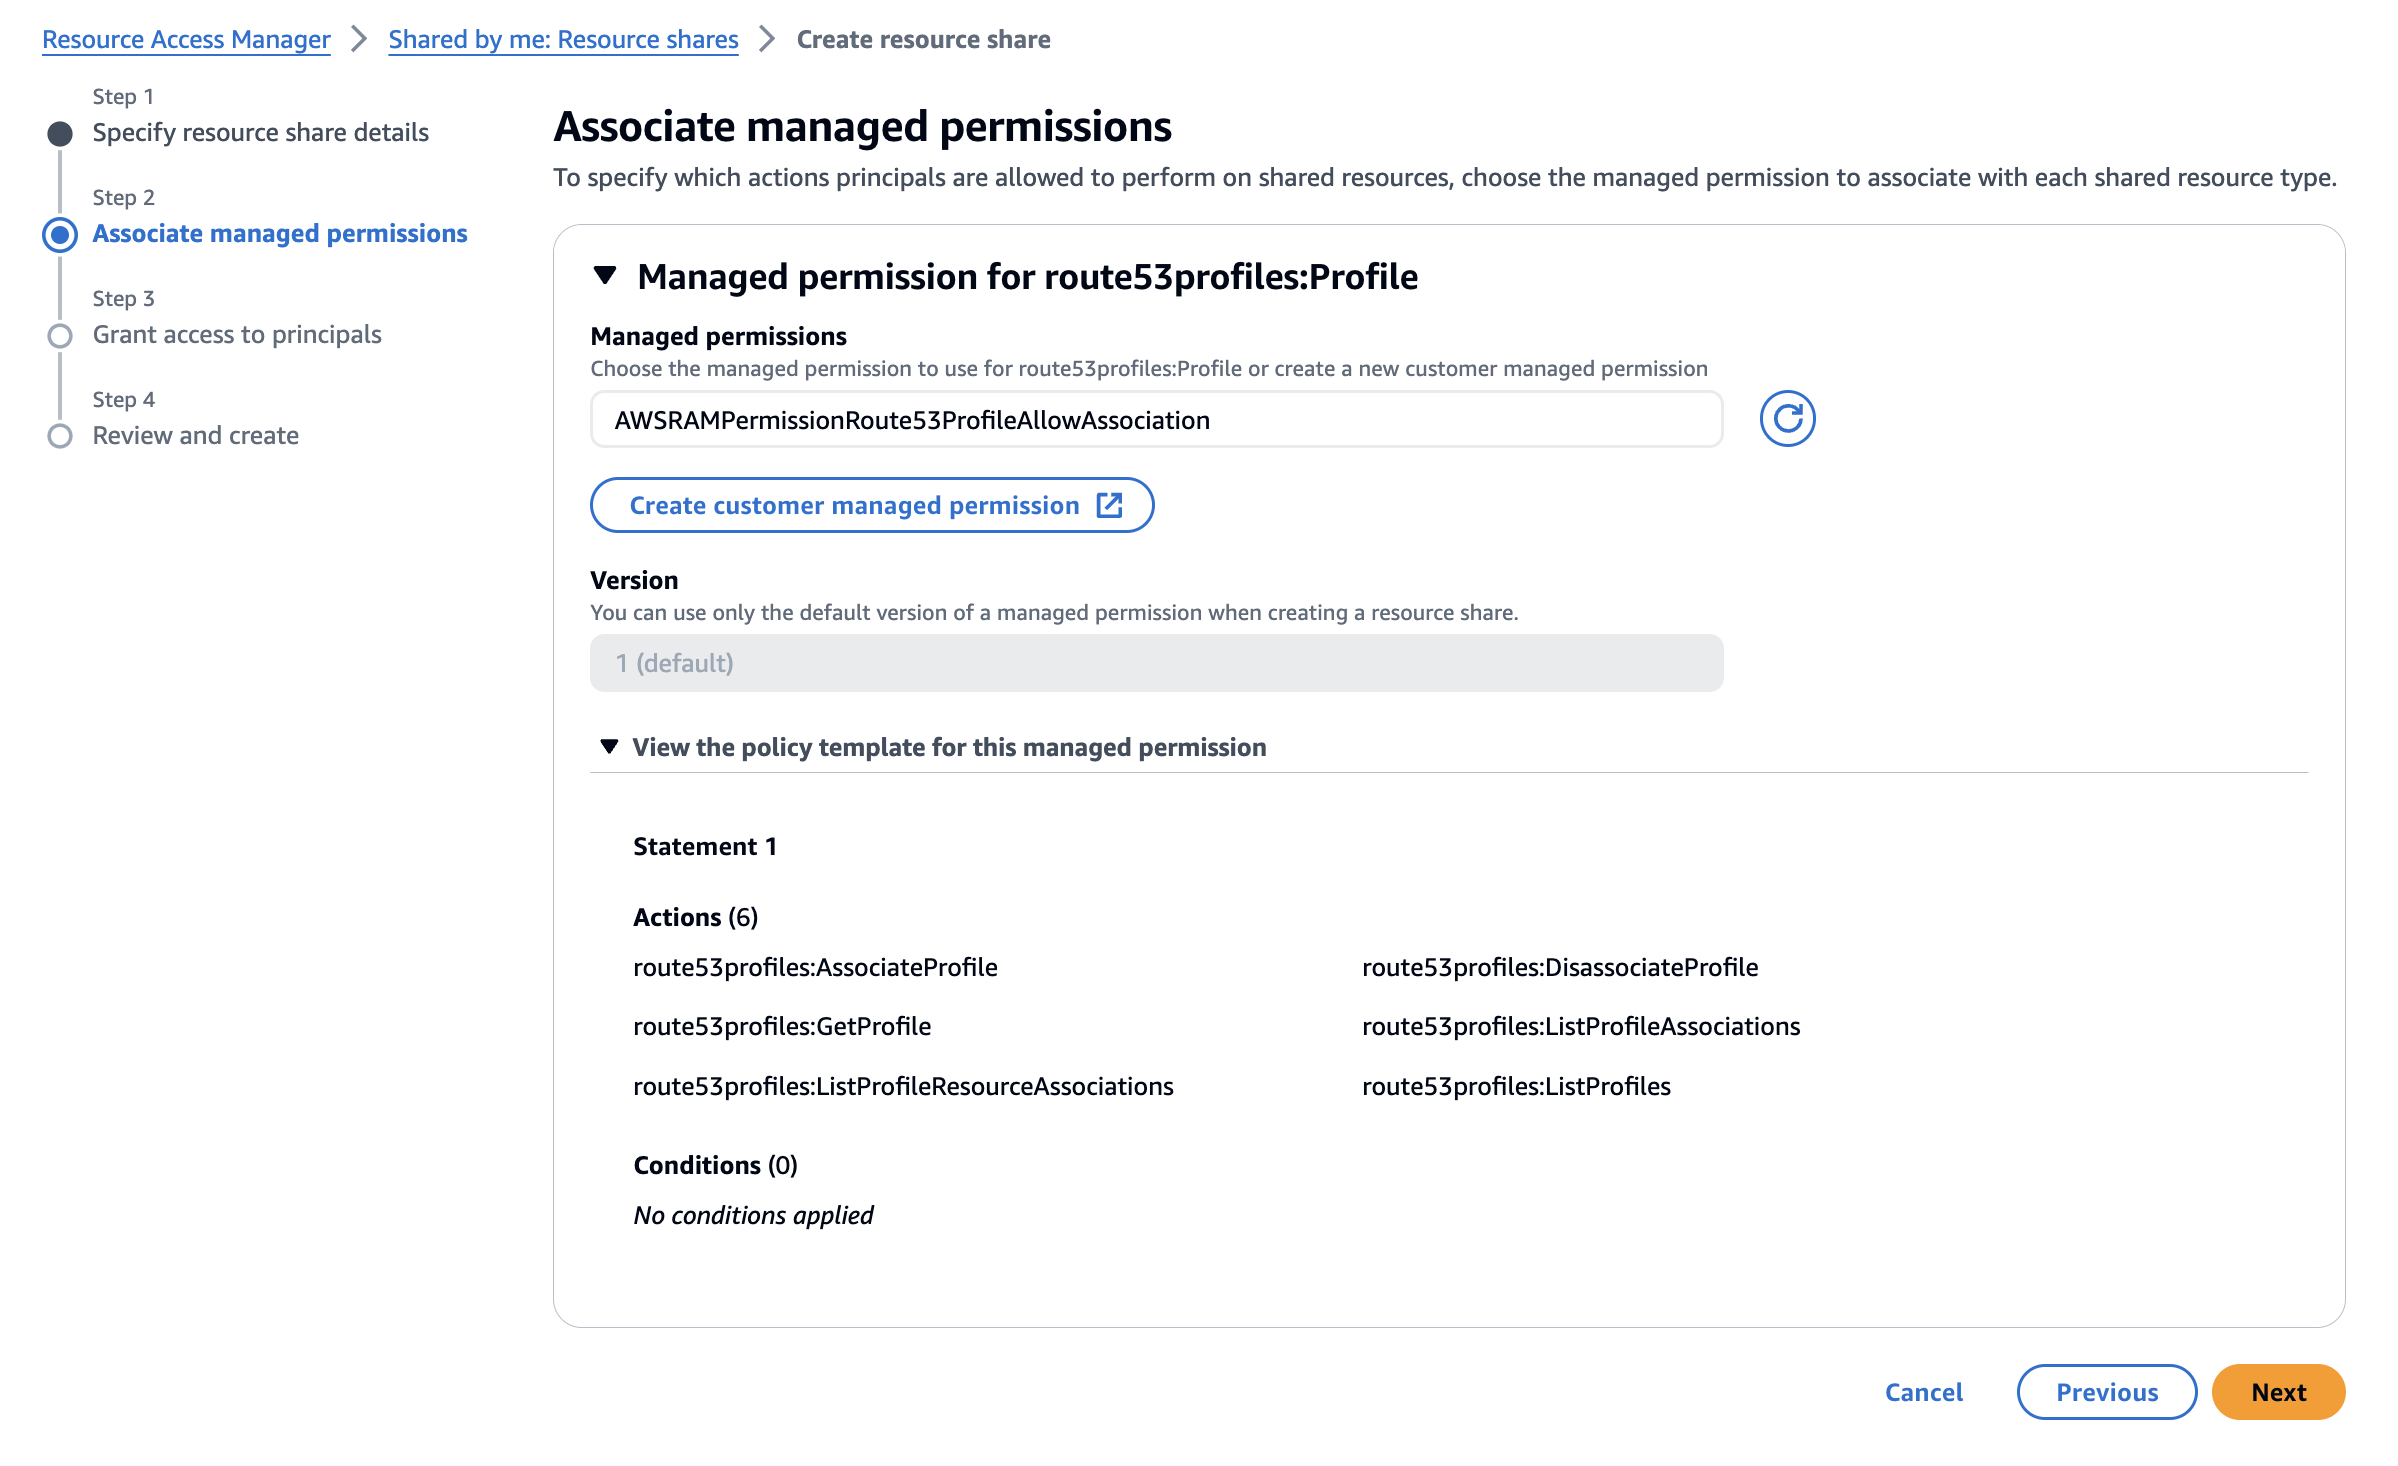Go to Specify resource share details step
The image size is (2398, 1466).
(260, 133)
